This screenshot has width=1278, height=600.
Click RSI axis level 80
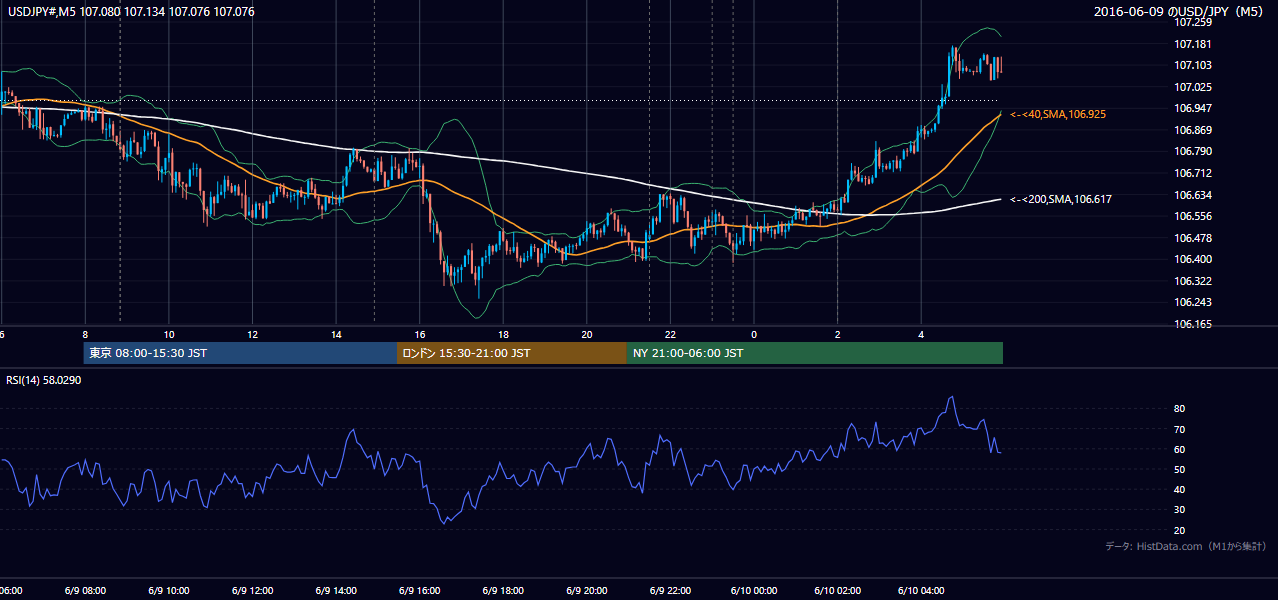[x=1179, y=409]
